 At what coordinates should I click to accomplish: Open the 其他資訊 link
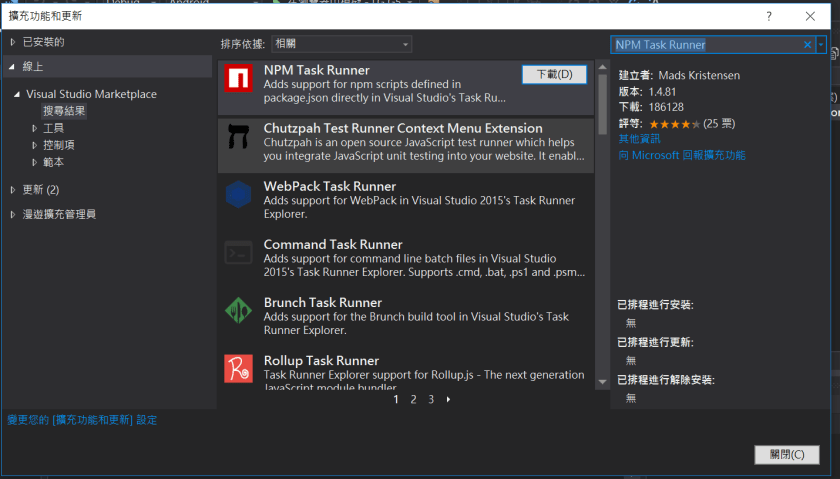coord(639,139)
